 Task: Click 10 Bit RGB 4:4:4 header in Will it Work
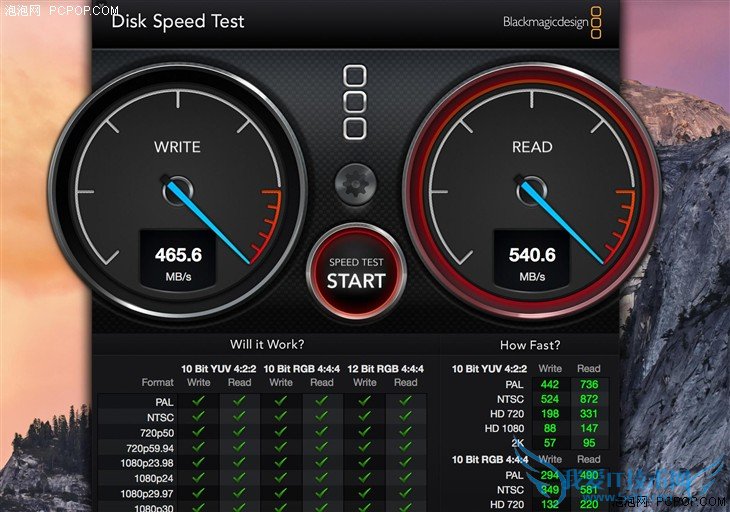coord(302,369)
